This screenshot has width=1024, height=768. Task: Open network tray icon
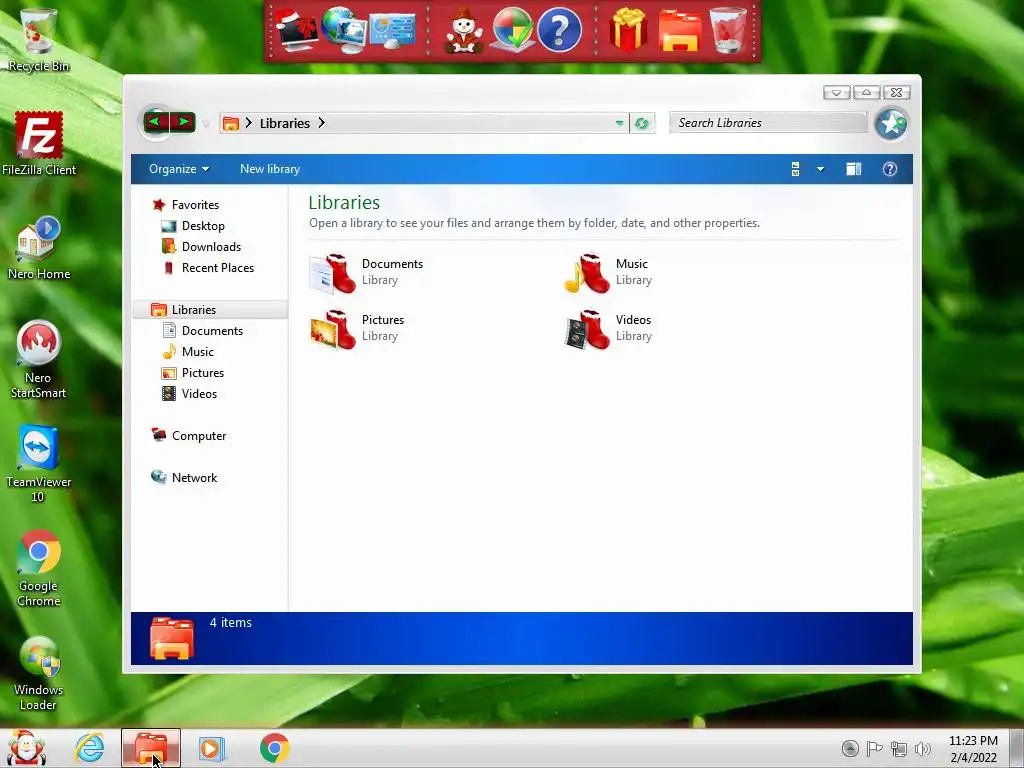point(899,749)
